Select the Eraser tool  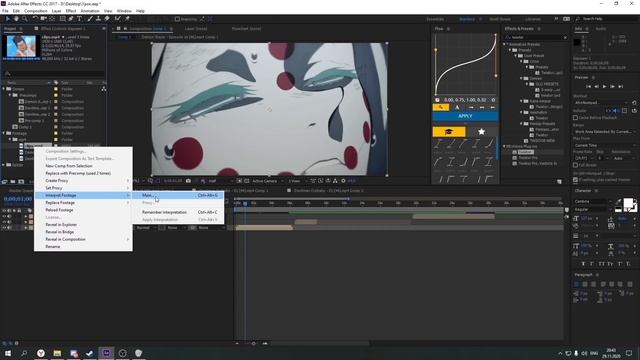pyautogui.click(x=107, y=19)
